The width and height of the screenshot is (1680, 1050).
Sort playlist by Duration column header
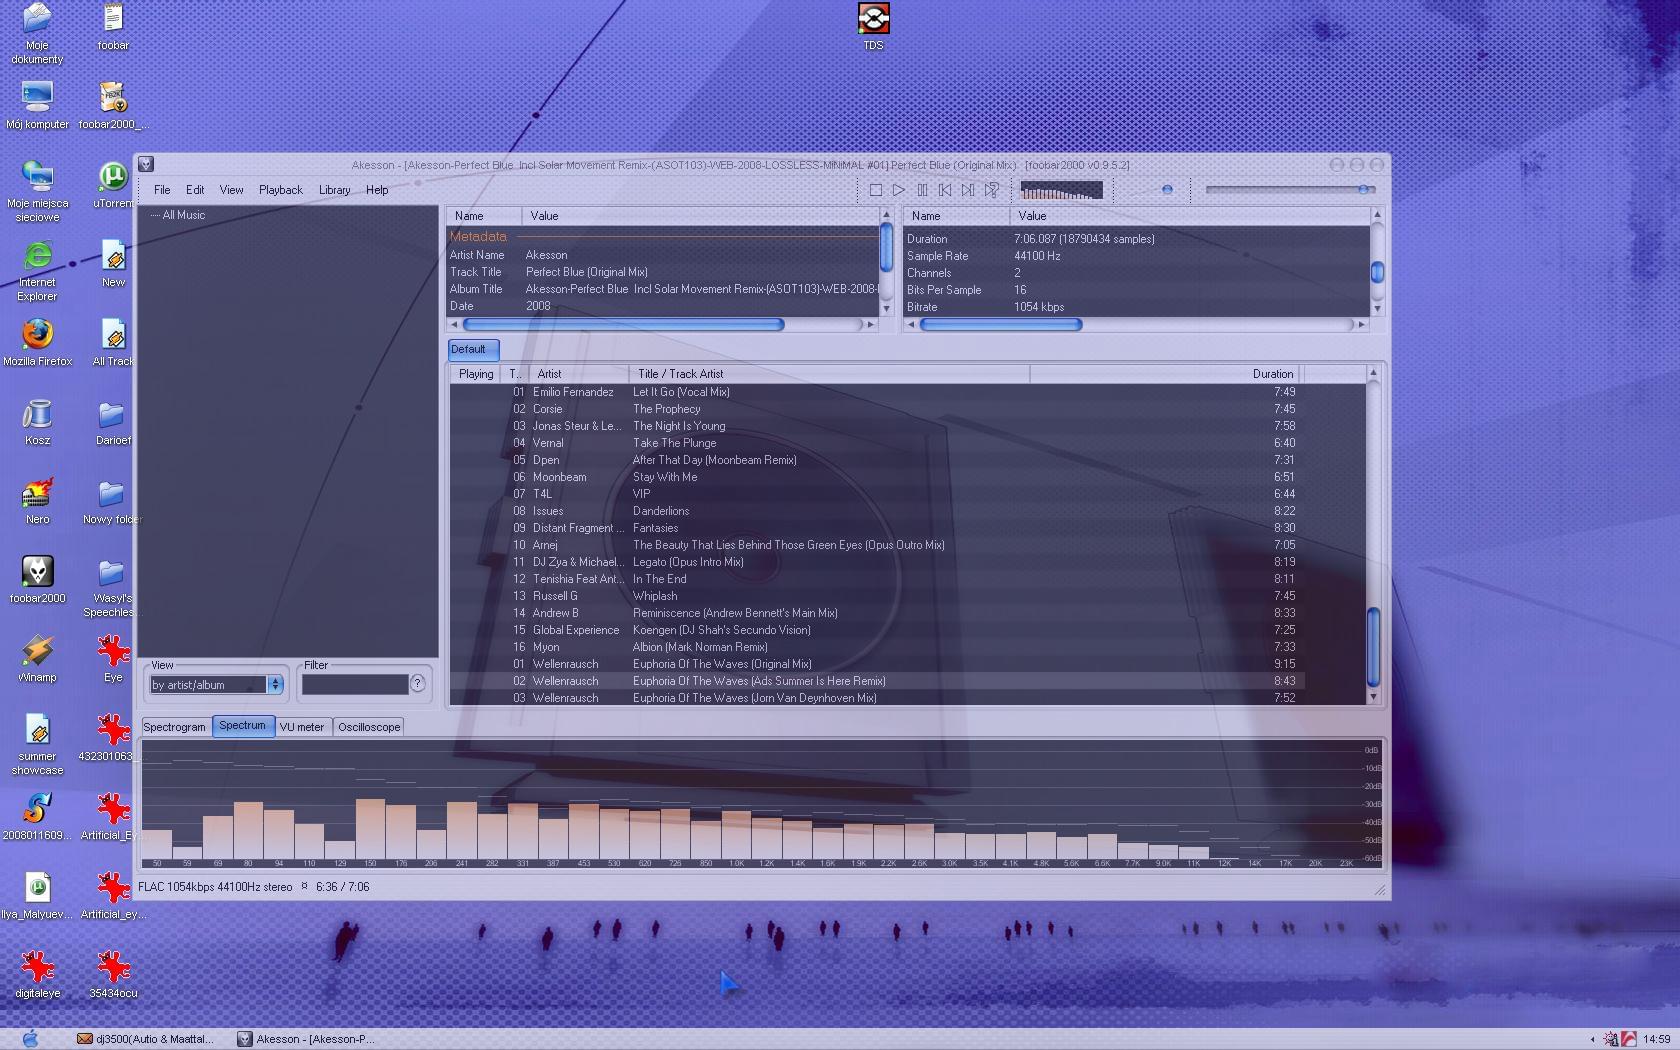[1272, 374]
